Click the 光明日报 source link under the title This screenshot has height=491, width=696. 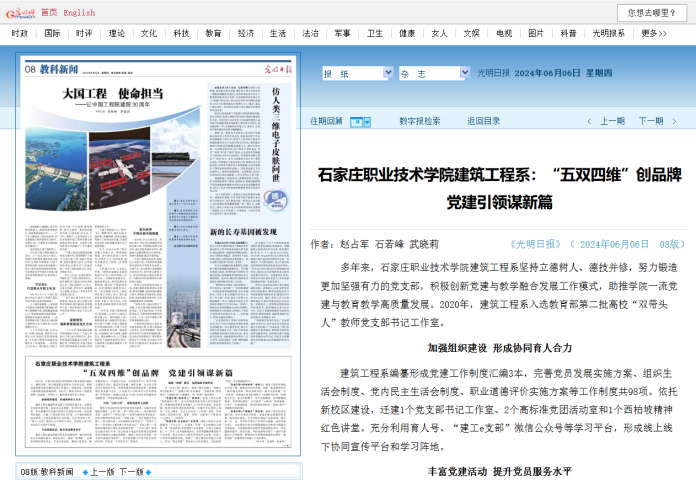pyautogui.click(x=535, y=244)
